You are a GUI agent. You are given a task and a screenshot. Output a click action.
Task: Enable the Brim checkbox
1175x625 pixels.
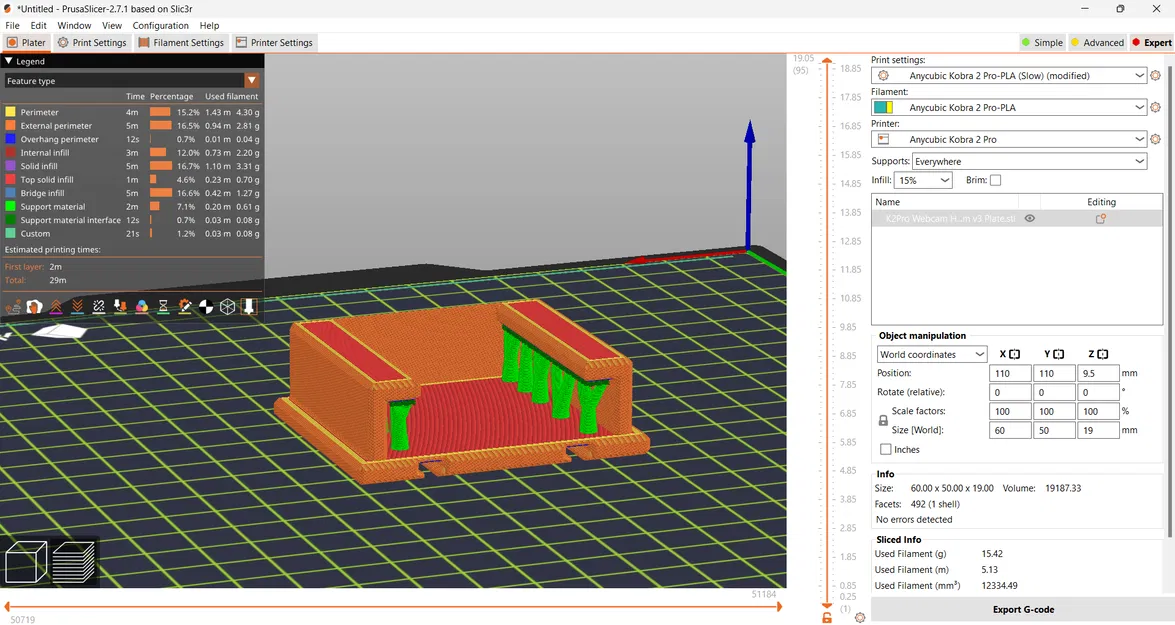[995, 180]
